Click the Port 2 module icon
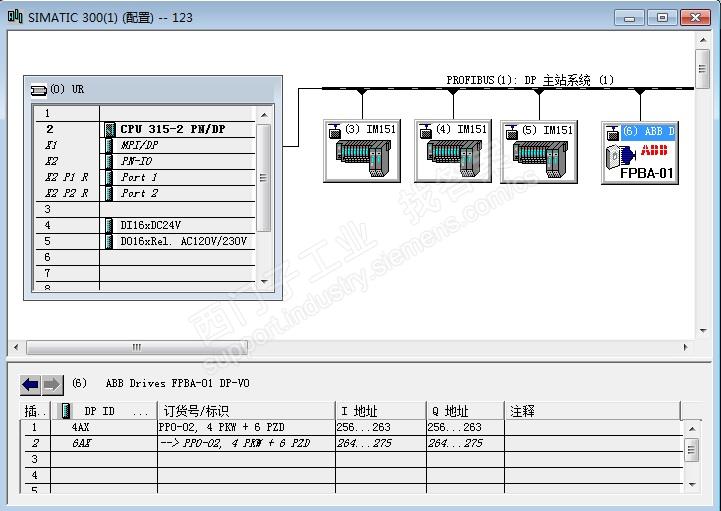Screen dimensions: 721x511 [109, 193]
